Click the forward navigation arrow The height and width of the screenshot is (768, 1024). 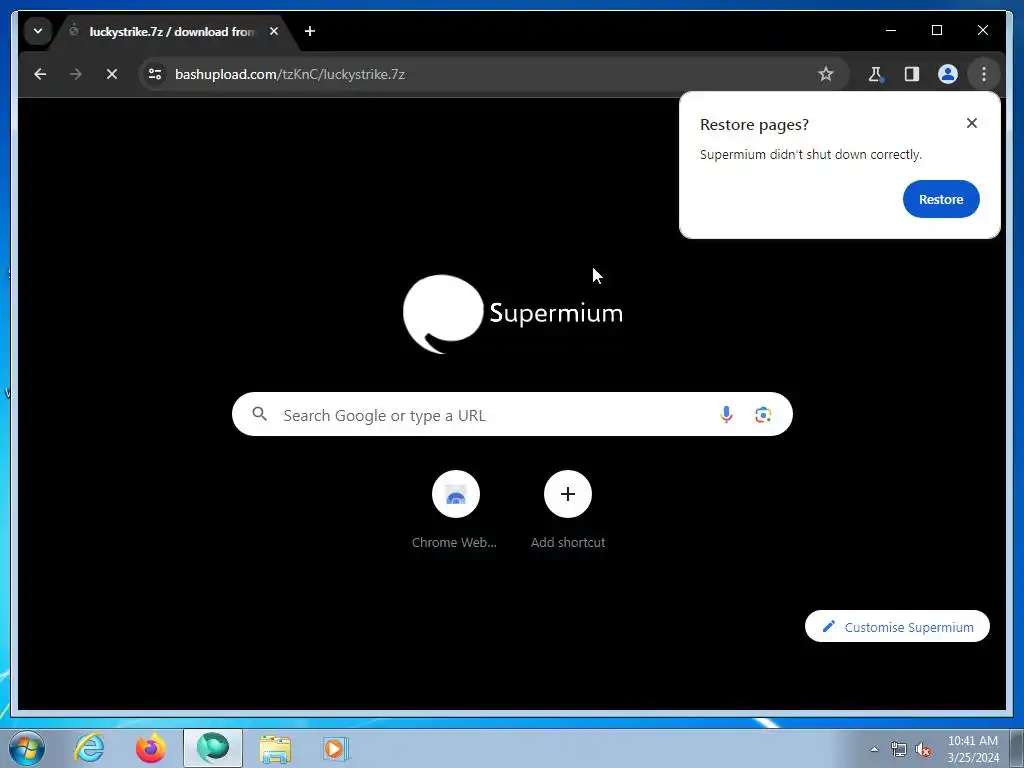pyautogui.click(x=76, y=74)
